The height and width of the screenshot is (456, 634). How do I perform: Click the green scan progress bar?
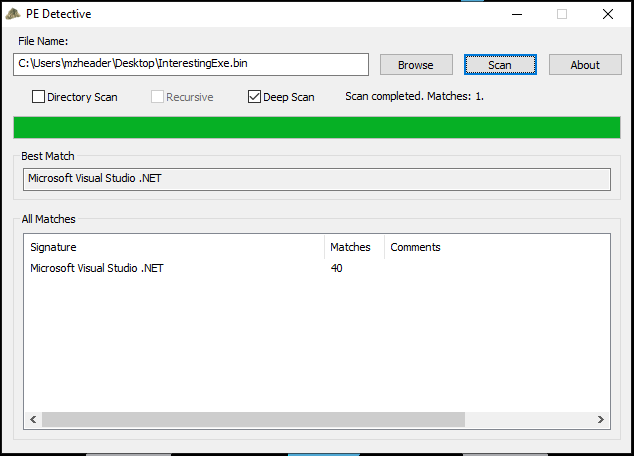pos(317,128)
